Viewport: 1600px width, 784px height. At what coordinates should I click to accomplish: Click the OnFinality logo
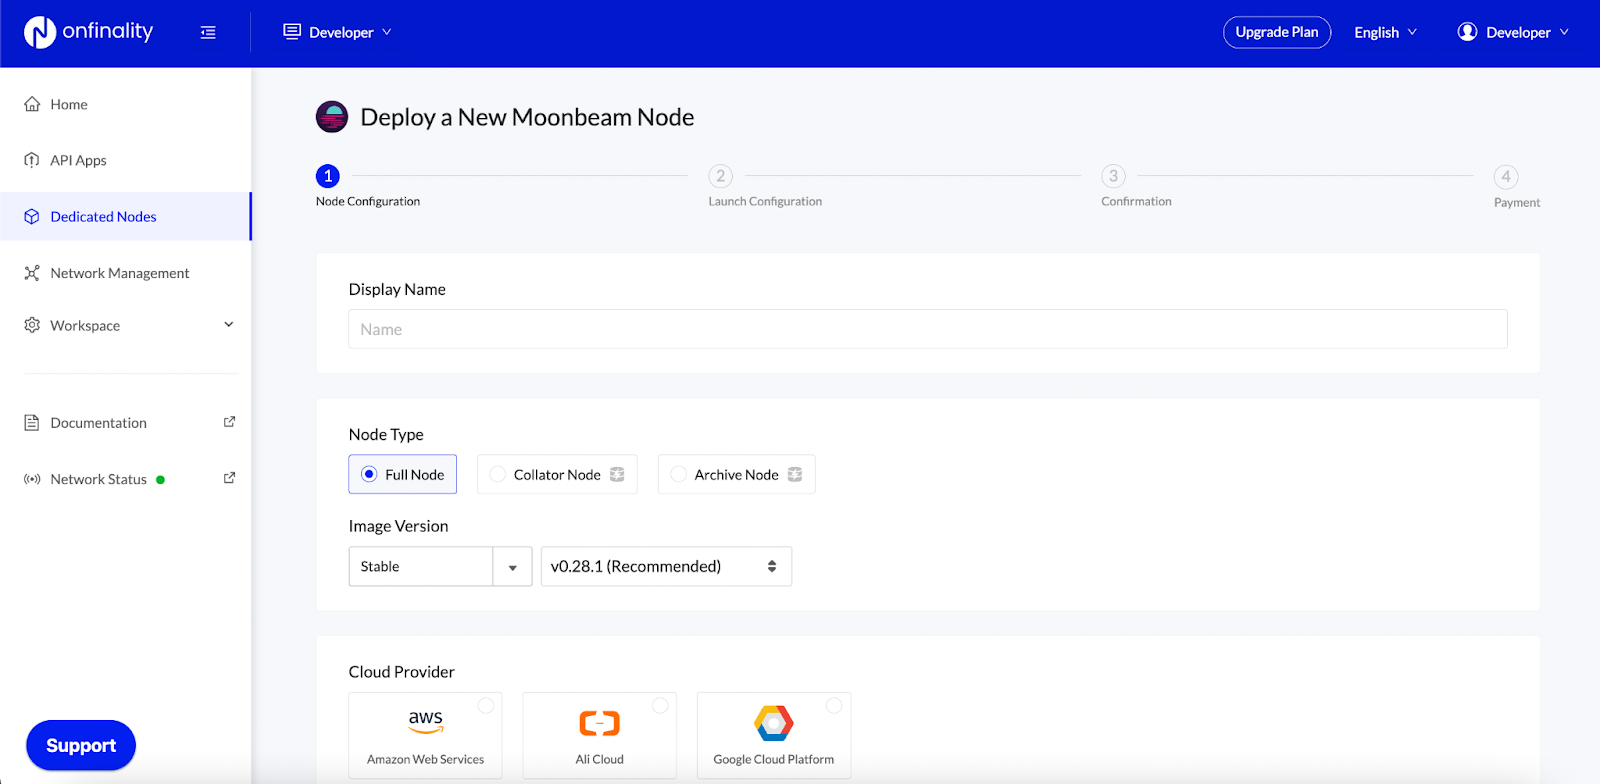tap(89, 32)
